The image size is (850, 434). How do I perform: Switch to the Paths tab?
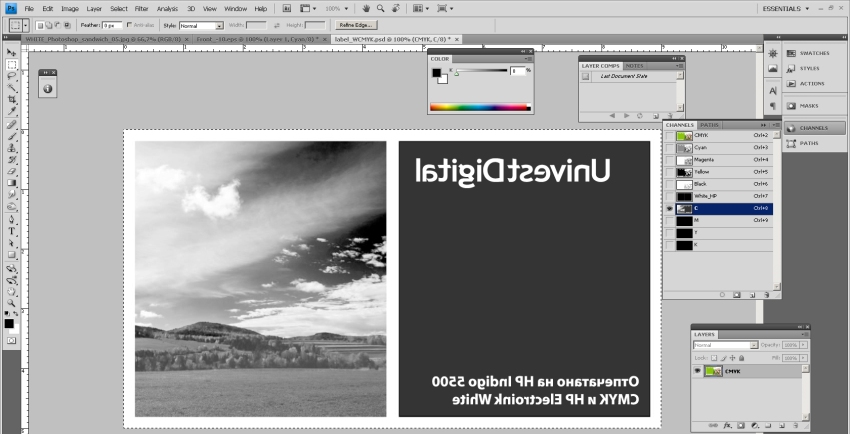[709, 125]
